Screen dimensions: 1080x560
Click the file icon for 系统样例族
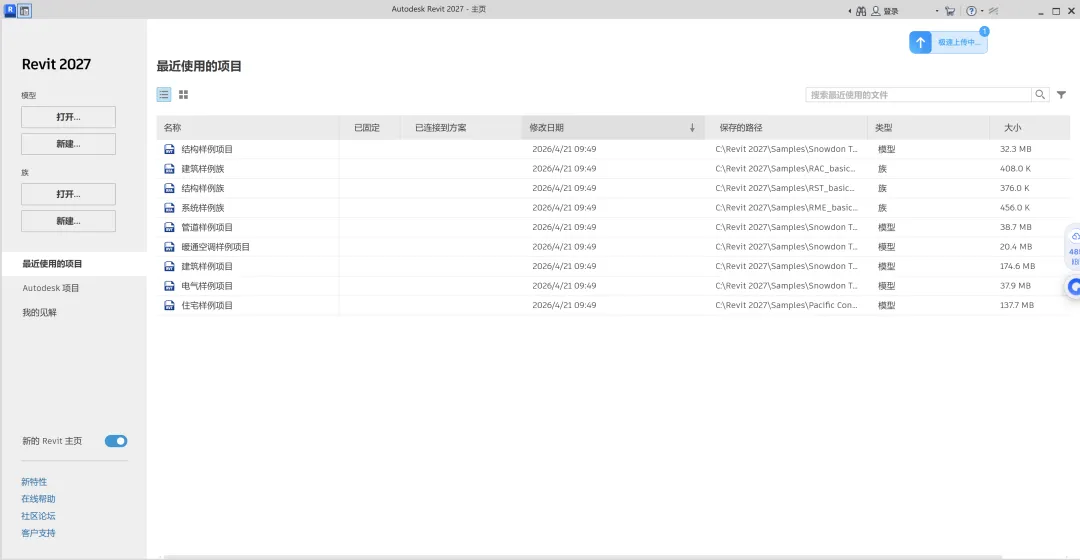pyautogui.click(x=169, y=207)
